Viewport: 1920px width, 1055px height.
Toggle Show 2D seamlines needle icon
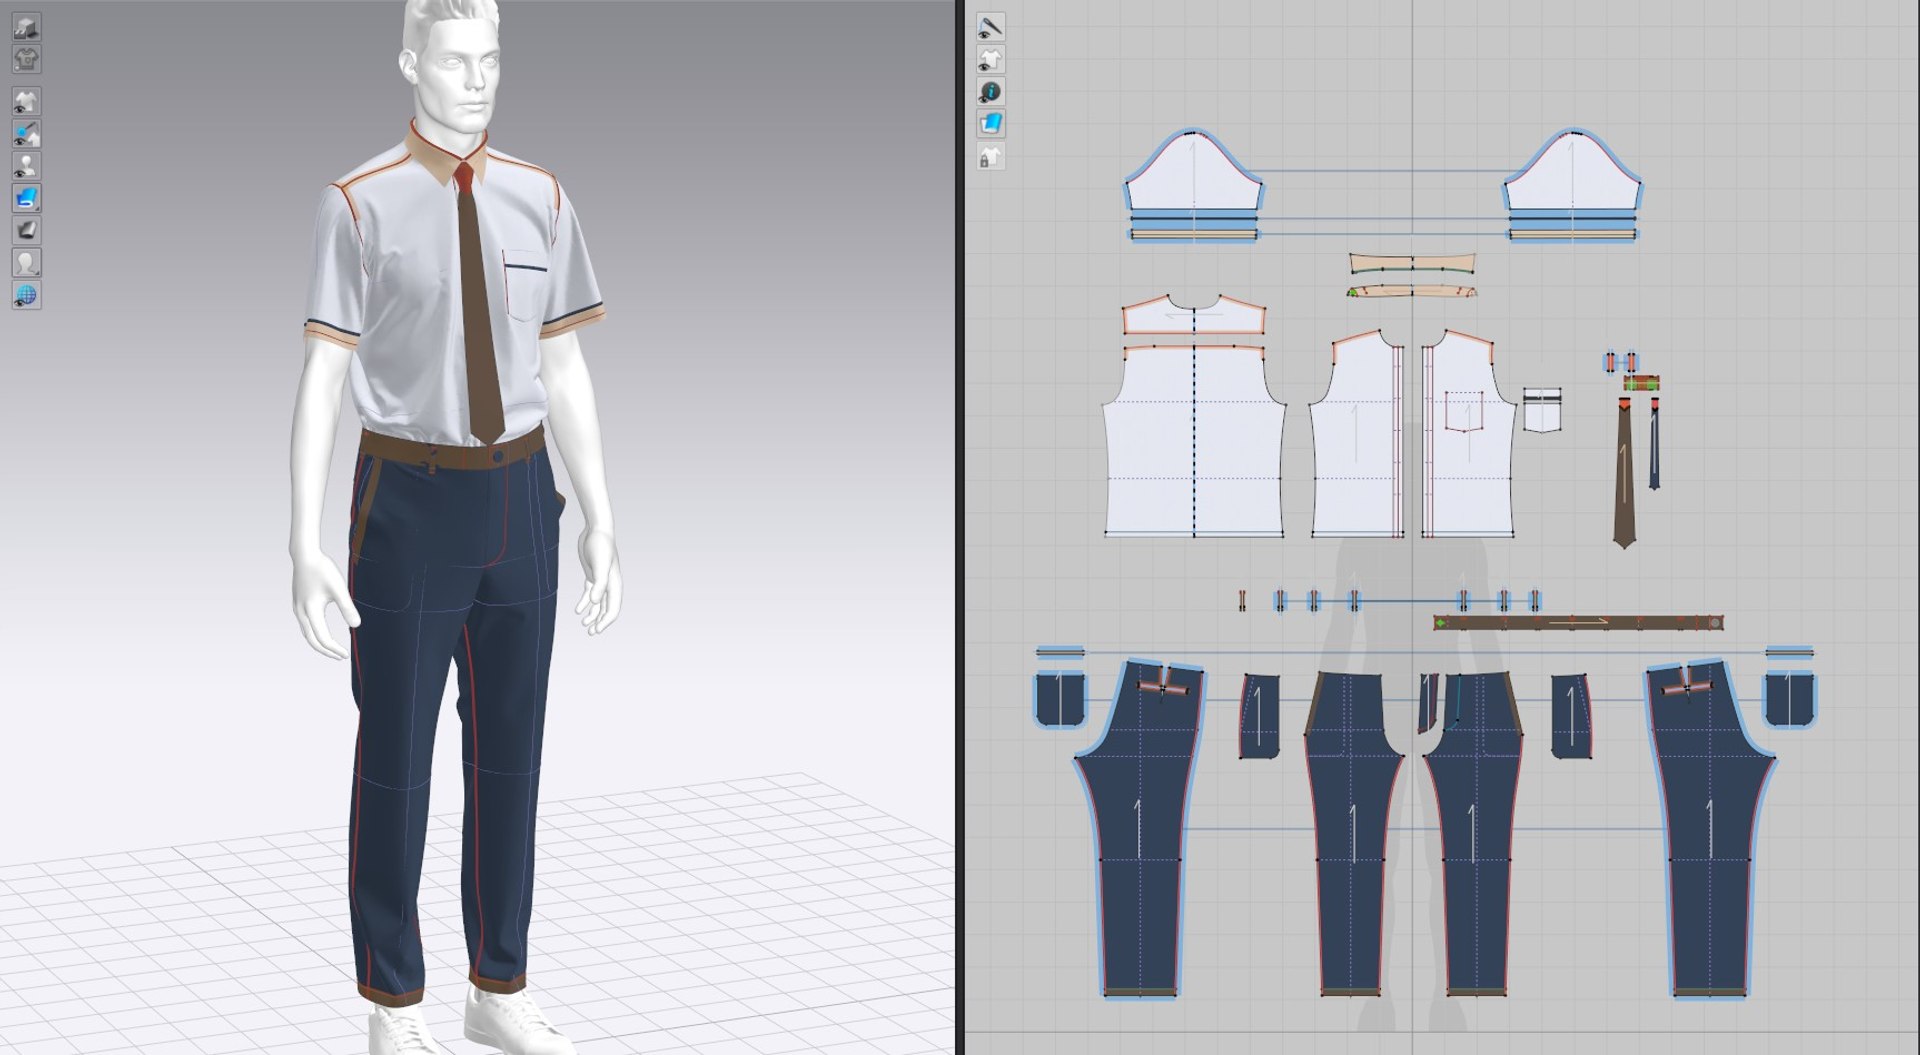(x=990, y=27)
